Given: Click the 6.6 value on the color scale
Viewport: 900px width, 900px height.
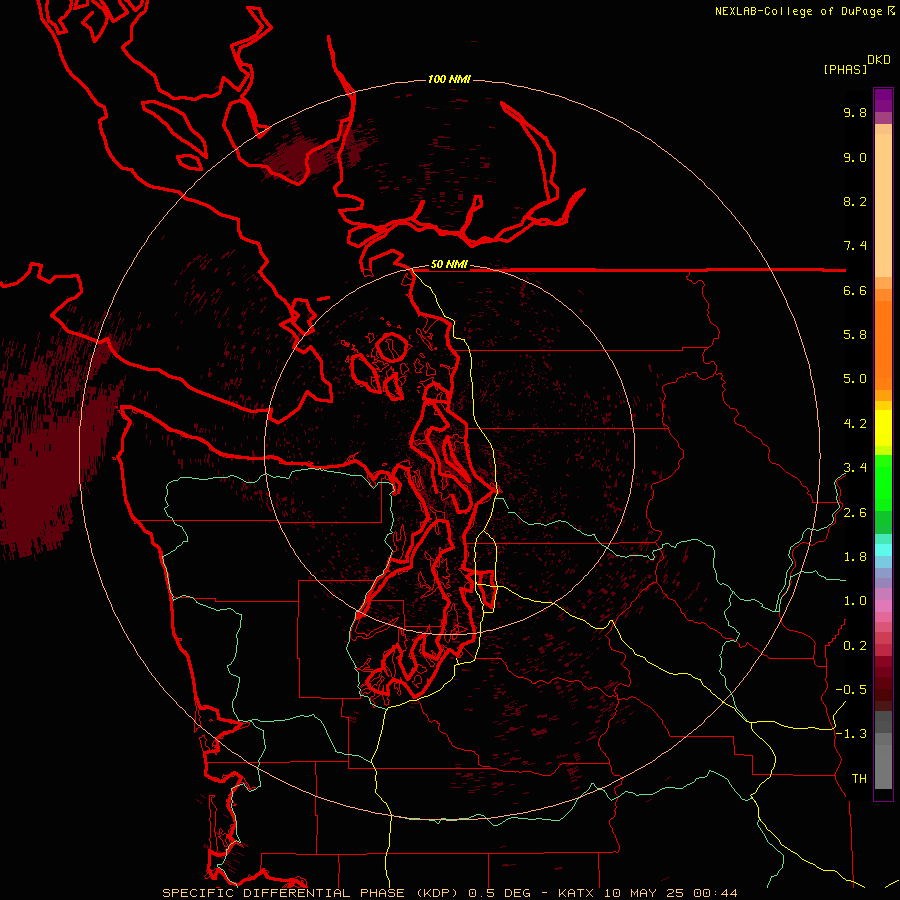Looking at the screenshot, I should (855, 290).
